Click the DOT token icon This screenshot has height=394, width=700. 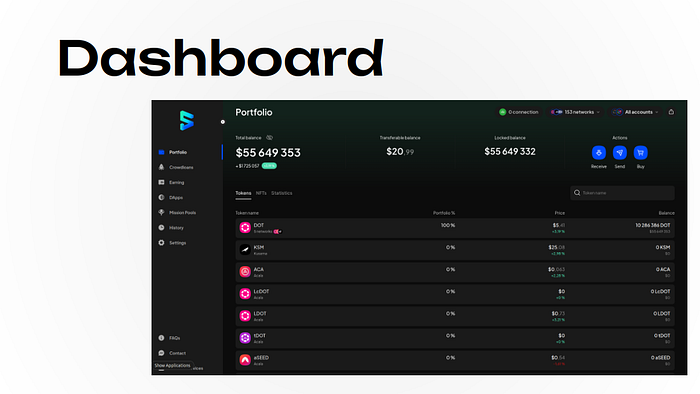click(245, 228)
